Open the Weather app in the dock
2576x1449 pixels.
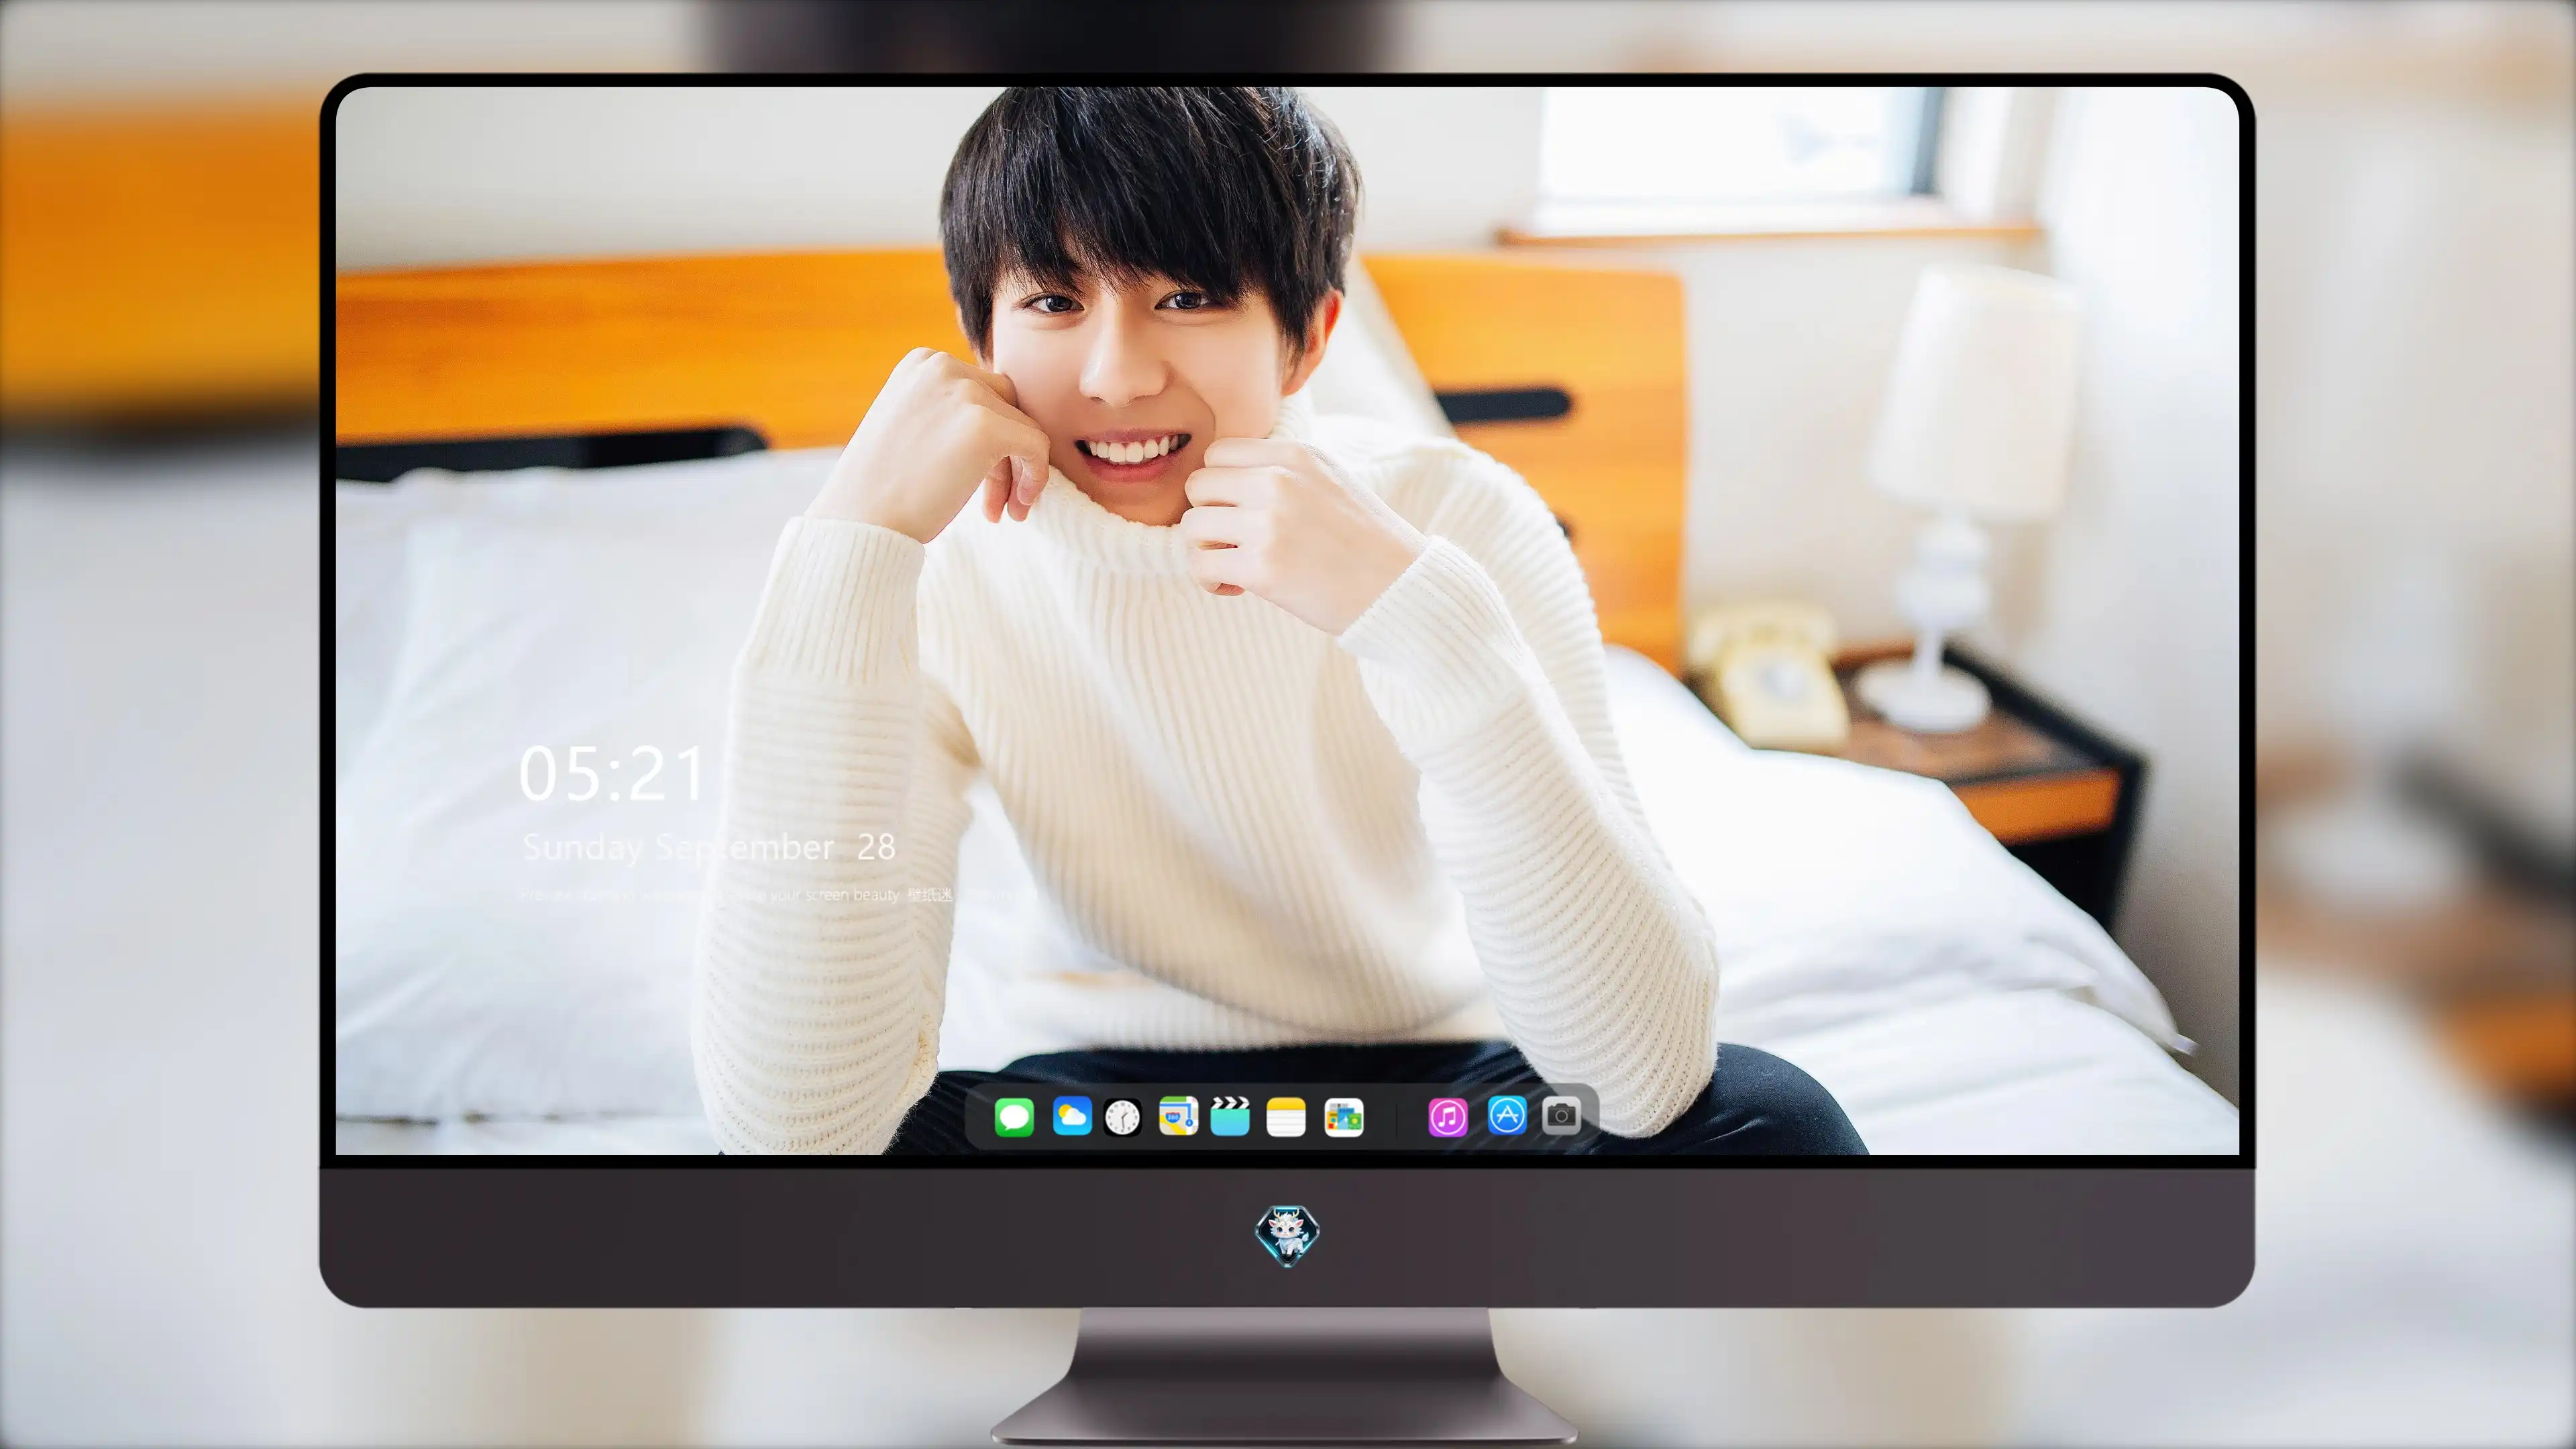pos(1072,1116)
